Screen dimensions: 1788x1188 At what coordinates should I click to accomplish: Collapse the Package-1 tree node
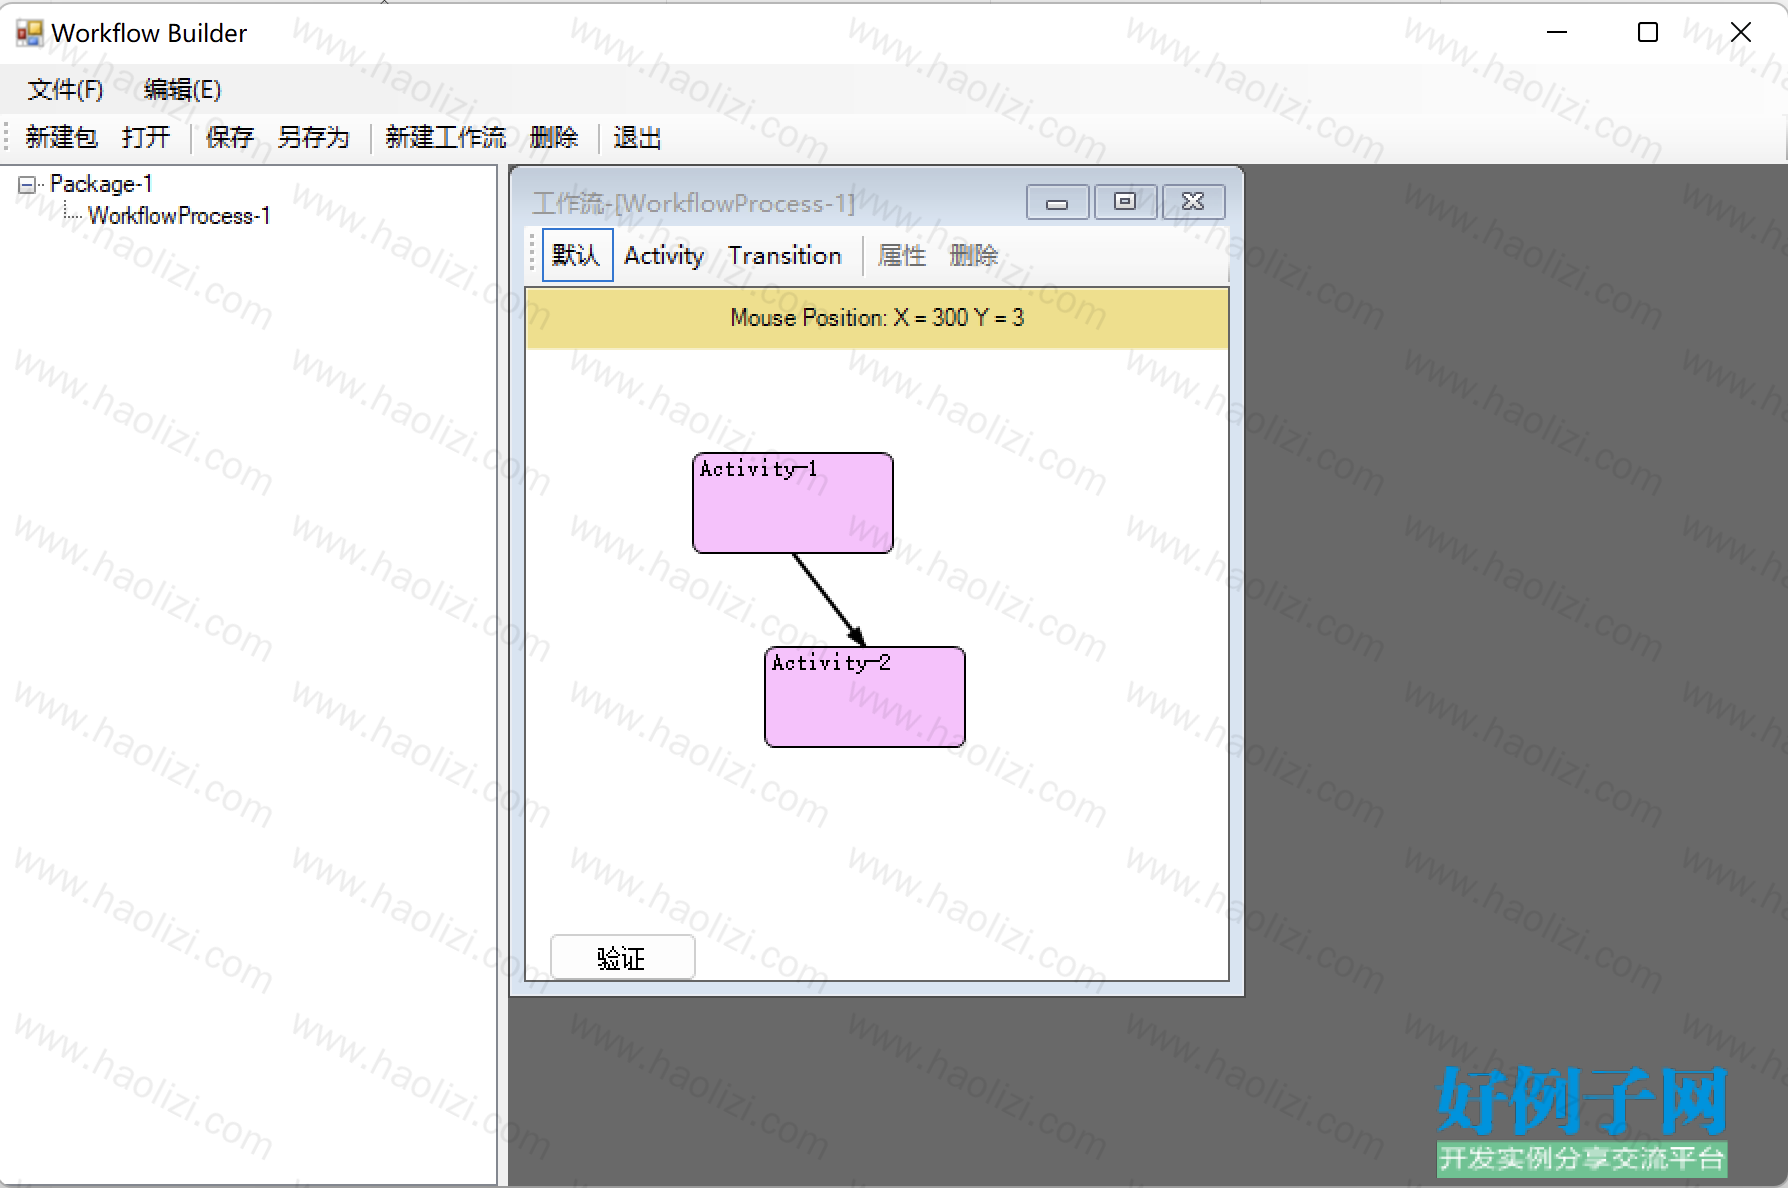pyautogui.click(x=27, y=184)
